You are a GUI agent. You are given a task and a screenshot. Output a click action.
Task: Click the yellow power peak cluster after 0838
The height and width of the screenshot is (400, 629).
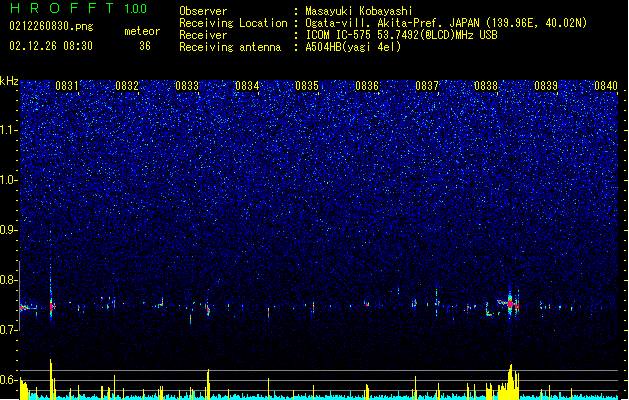pos(508,381)
